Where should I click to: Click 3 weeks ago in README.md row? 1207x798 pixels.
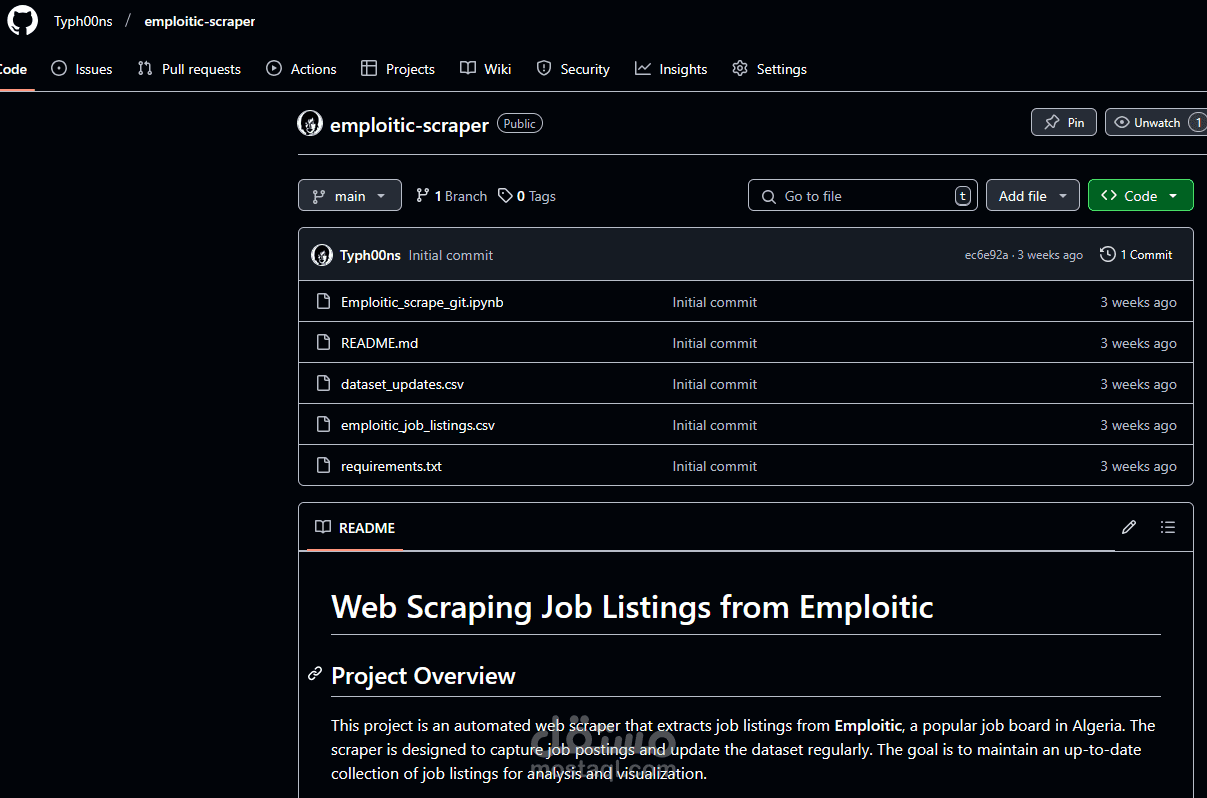[1138, 343]
